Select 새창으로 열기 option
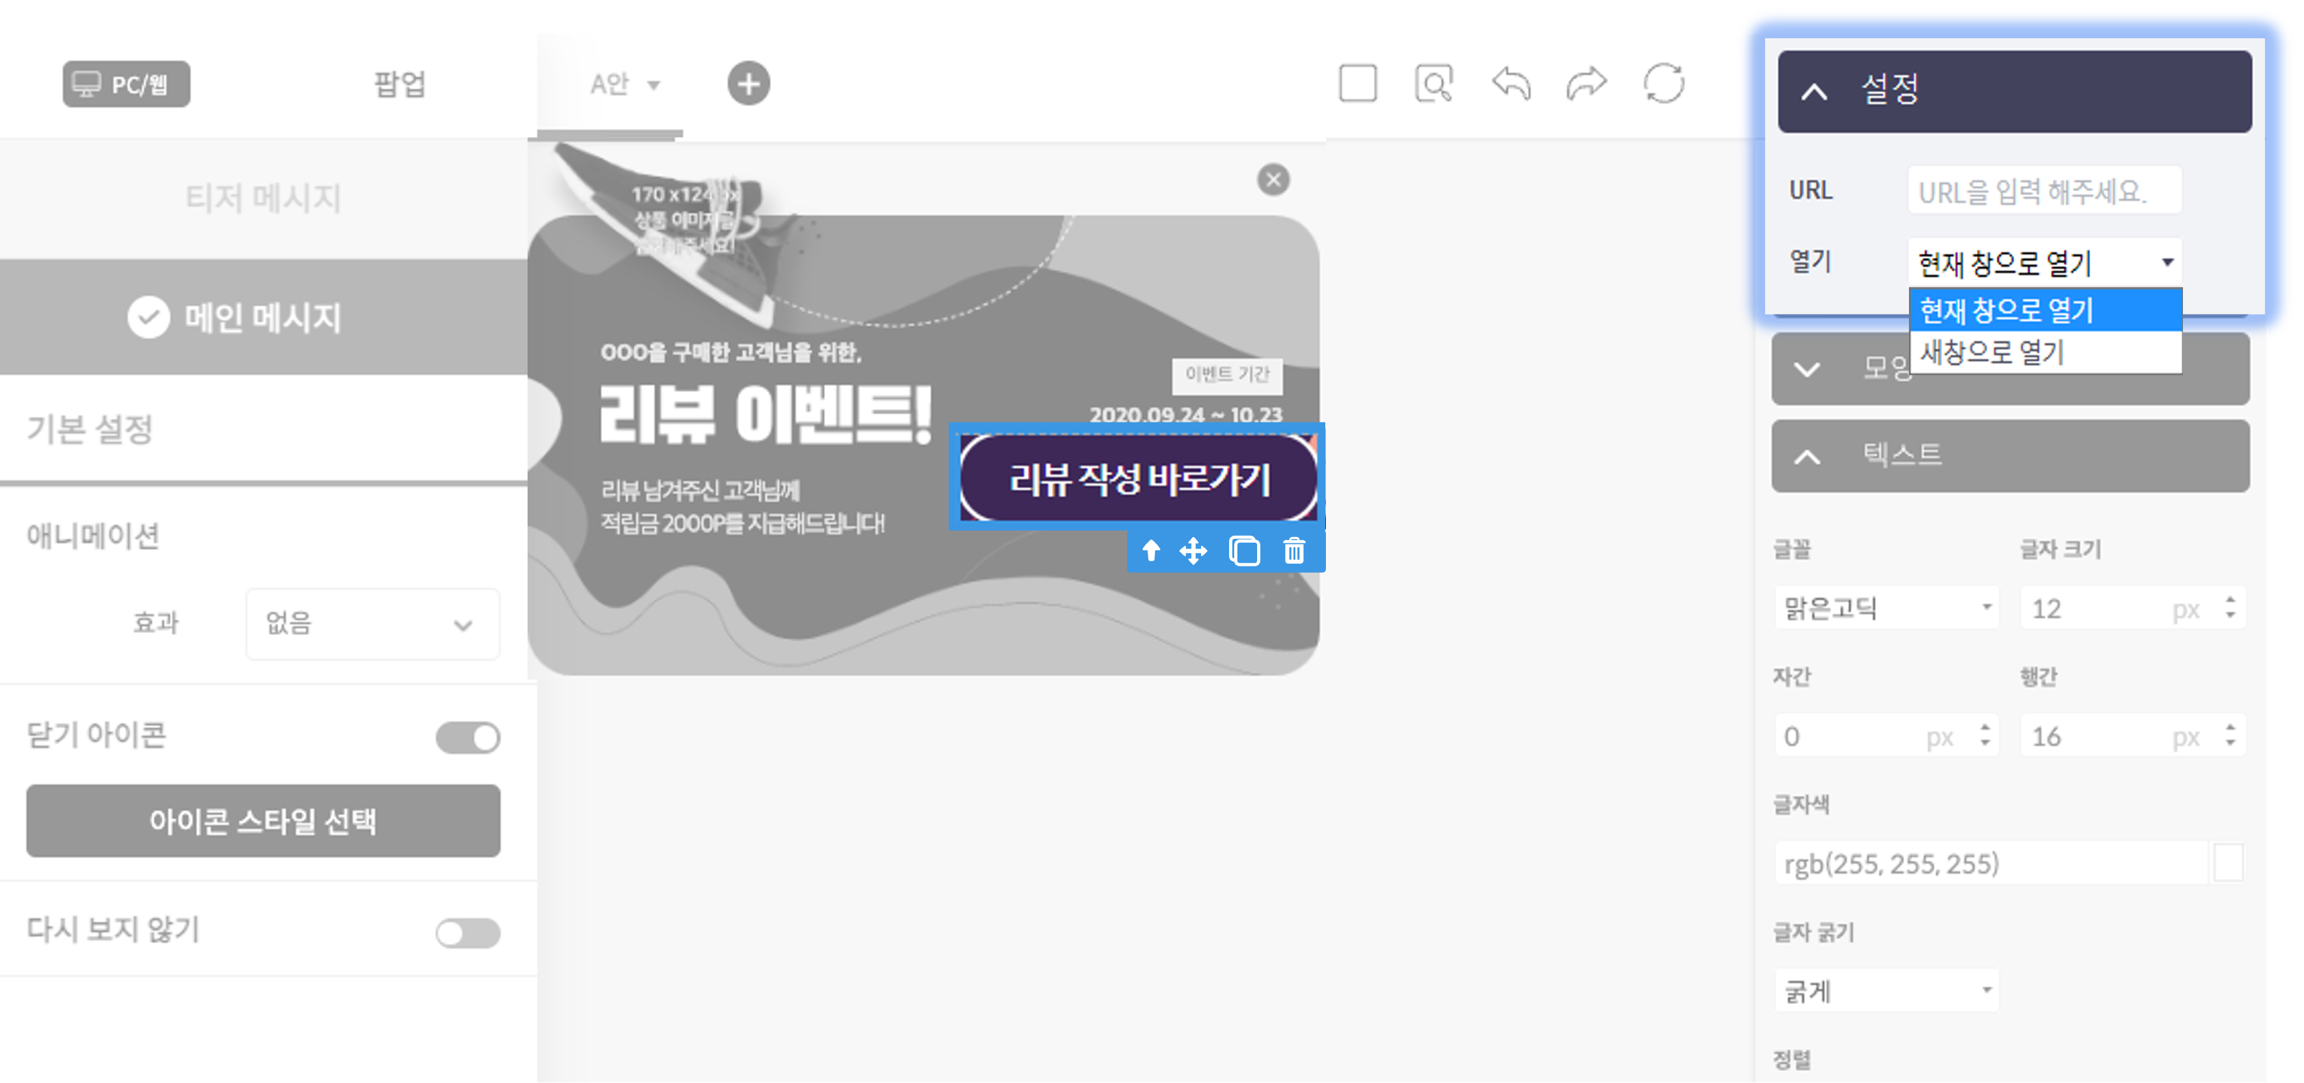This screenshot has width=2304, height=1083. [x=2044, y=352]
